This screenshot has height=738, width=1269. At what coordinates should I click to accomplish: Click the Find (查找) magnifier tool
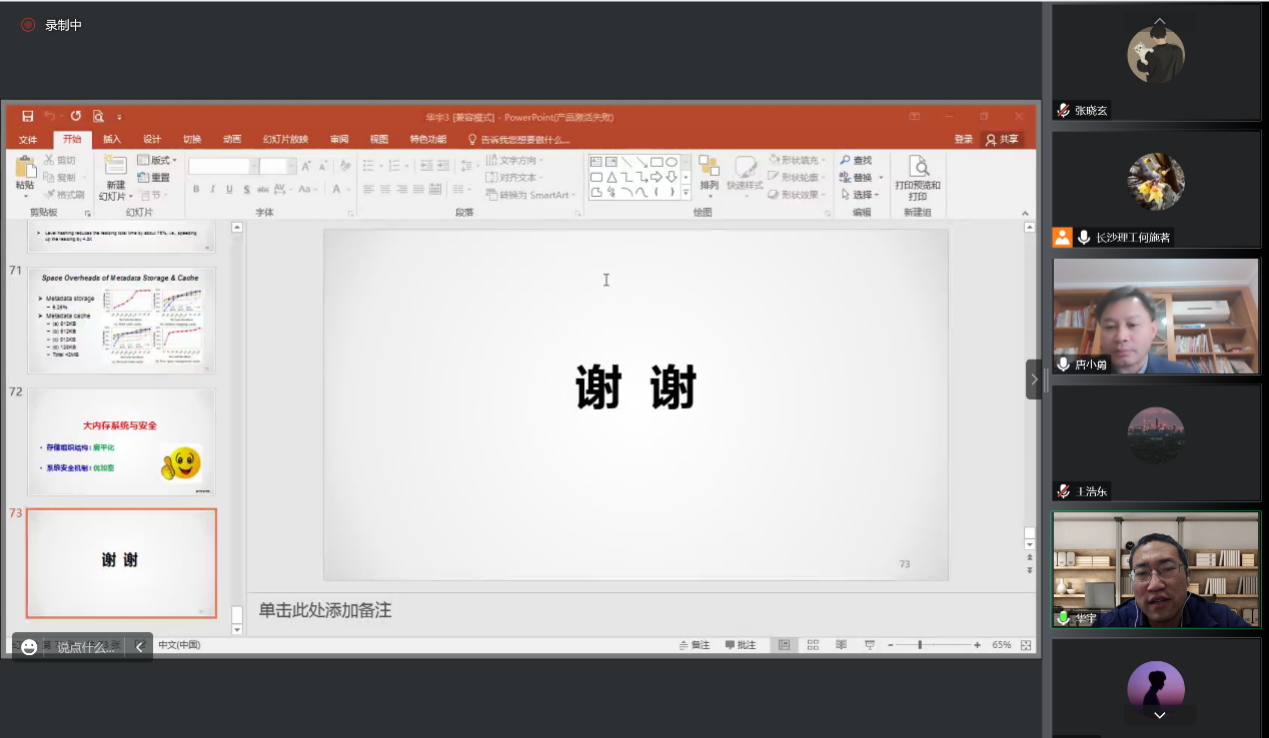[856, 160]
